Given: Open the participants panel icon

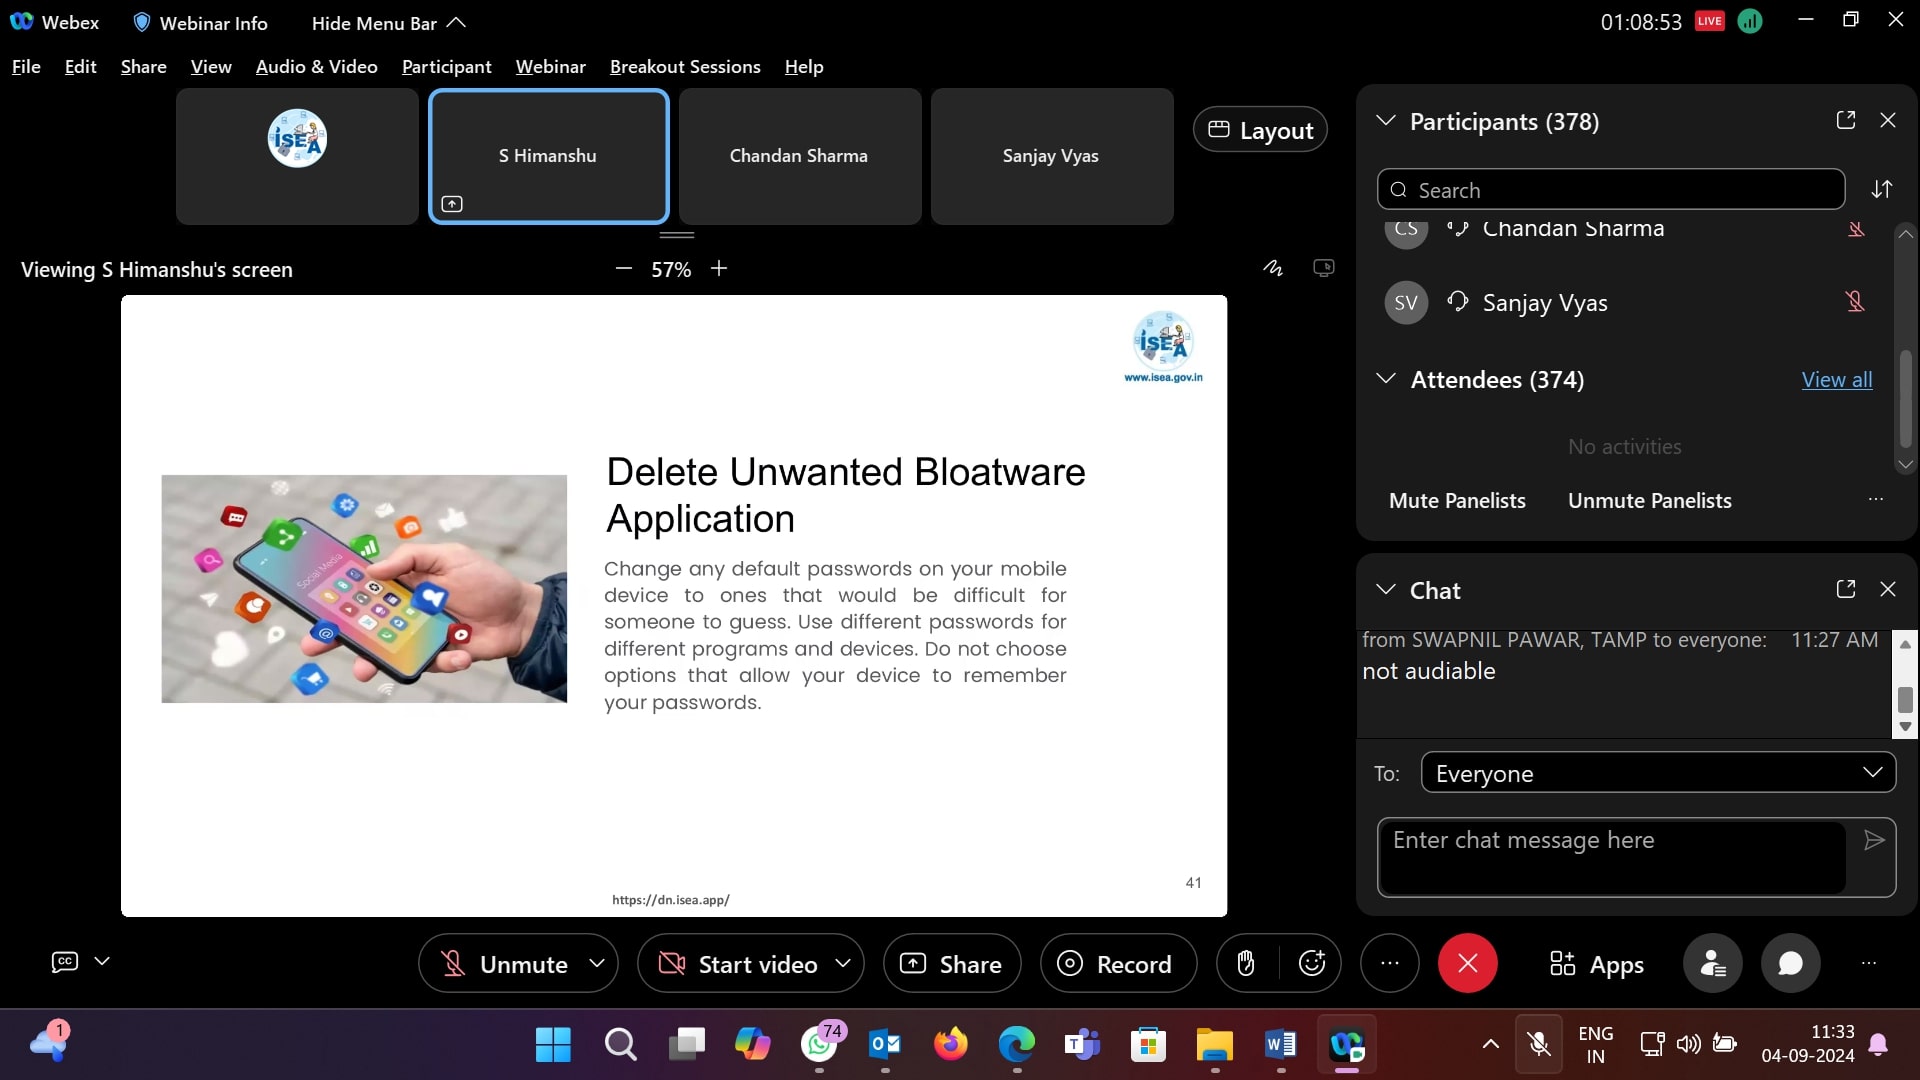Looking at the screenshot, I should 1712,964.
